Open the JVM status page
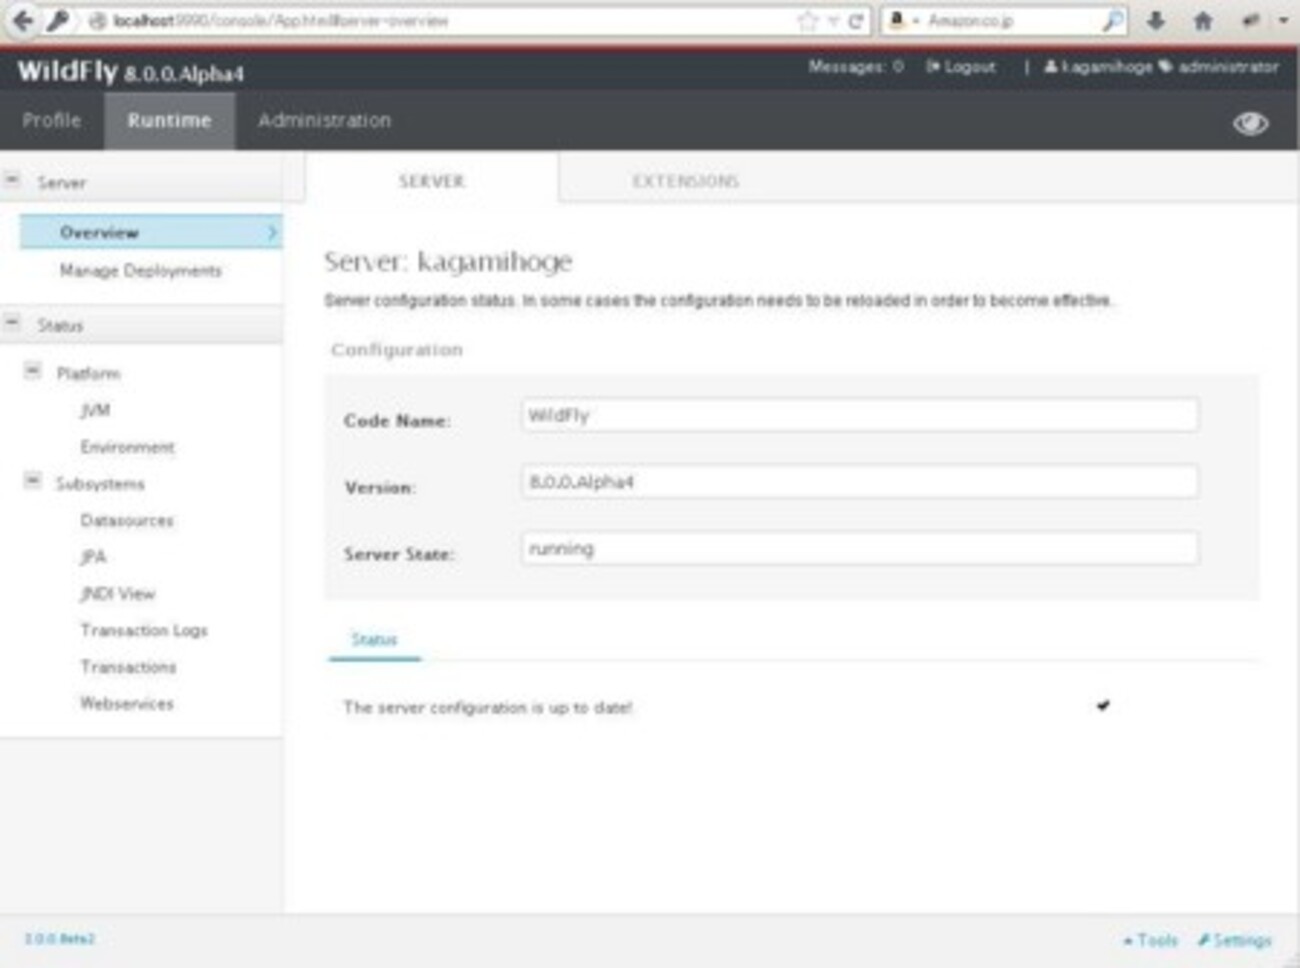The height and width of the screenshot is (968, 1300). click(96, 410)
